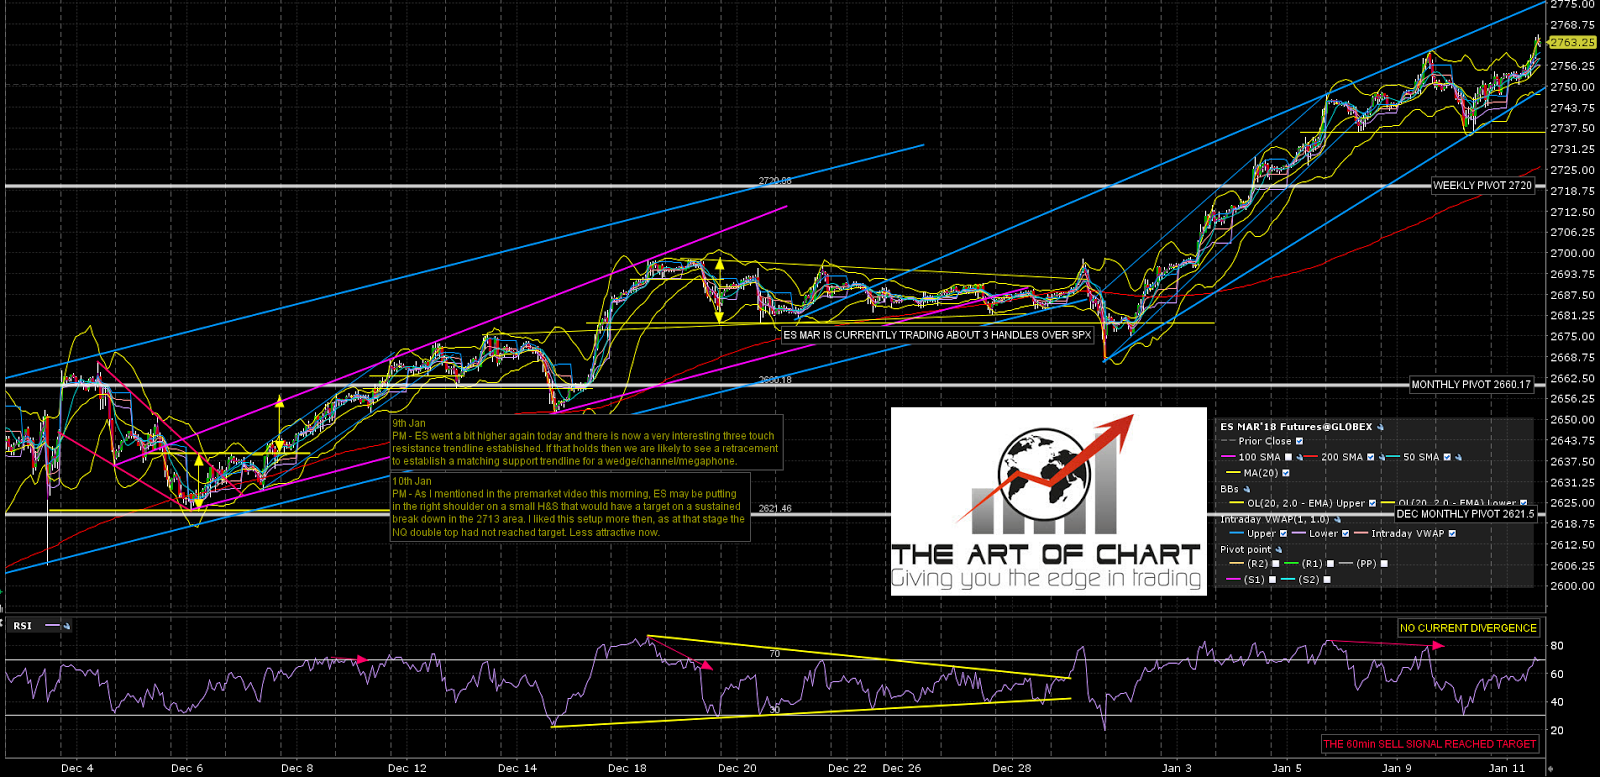Select the 9th Jan commentary text box

tap(585, 442)
